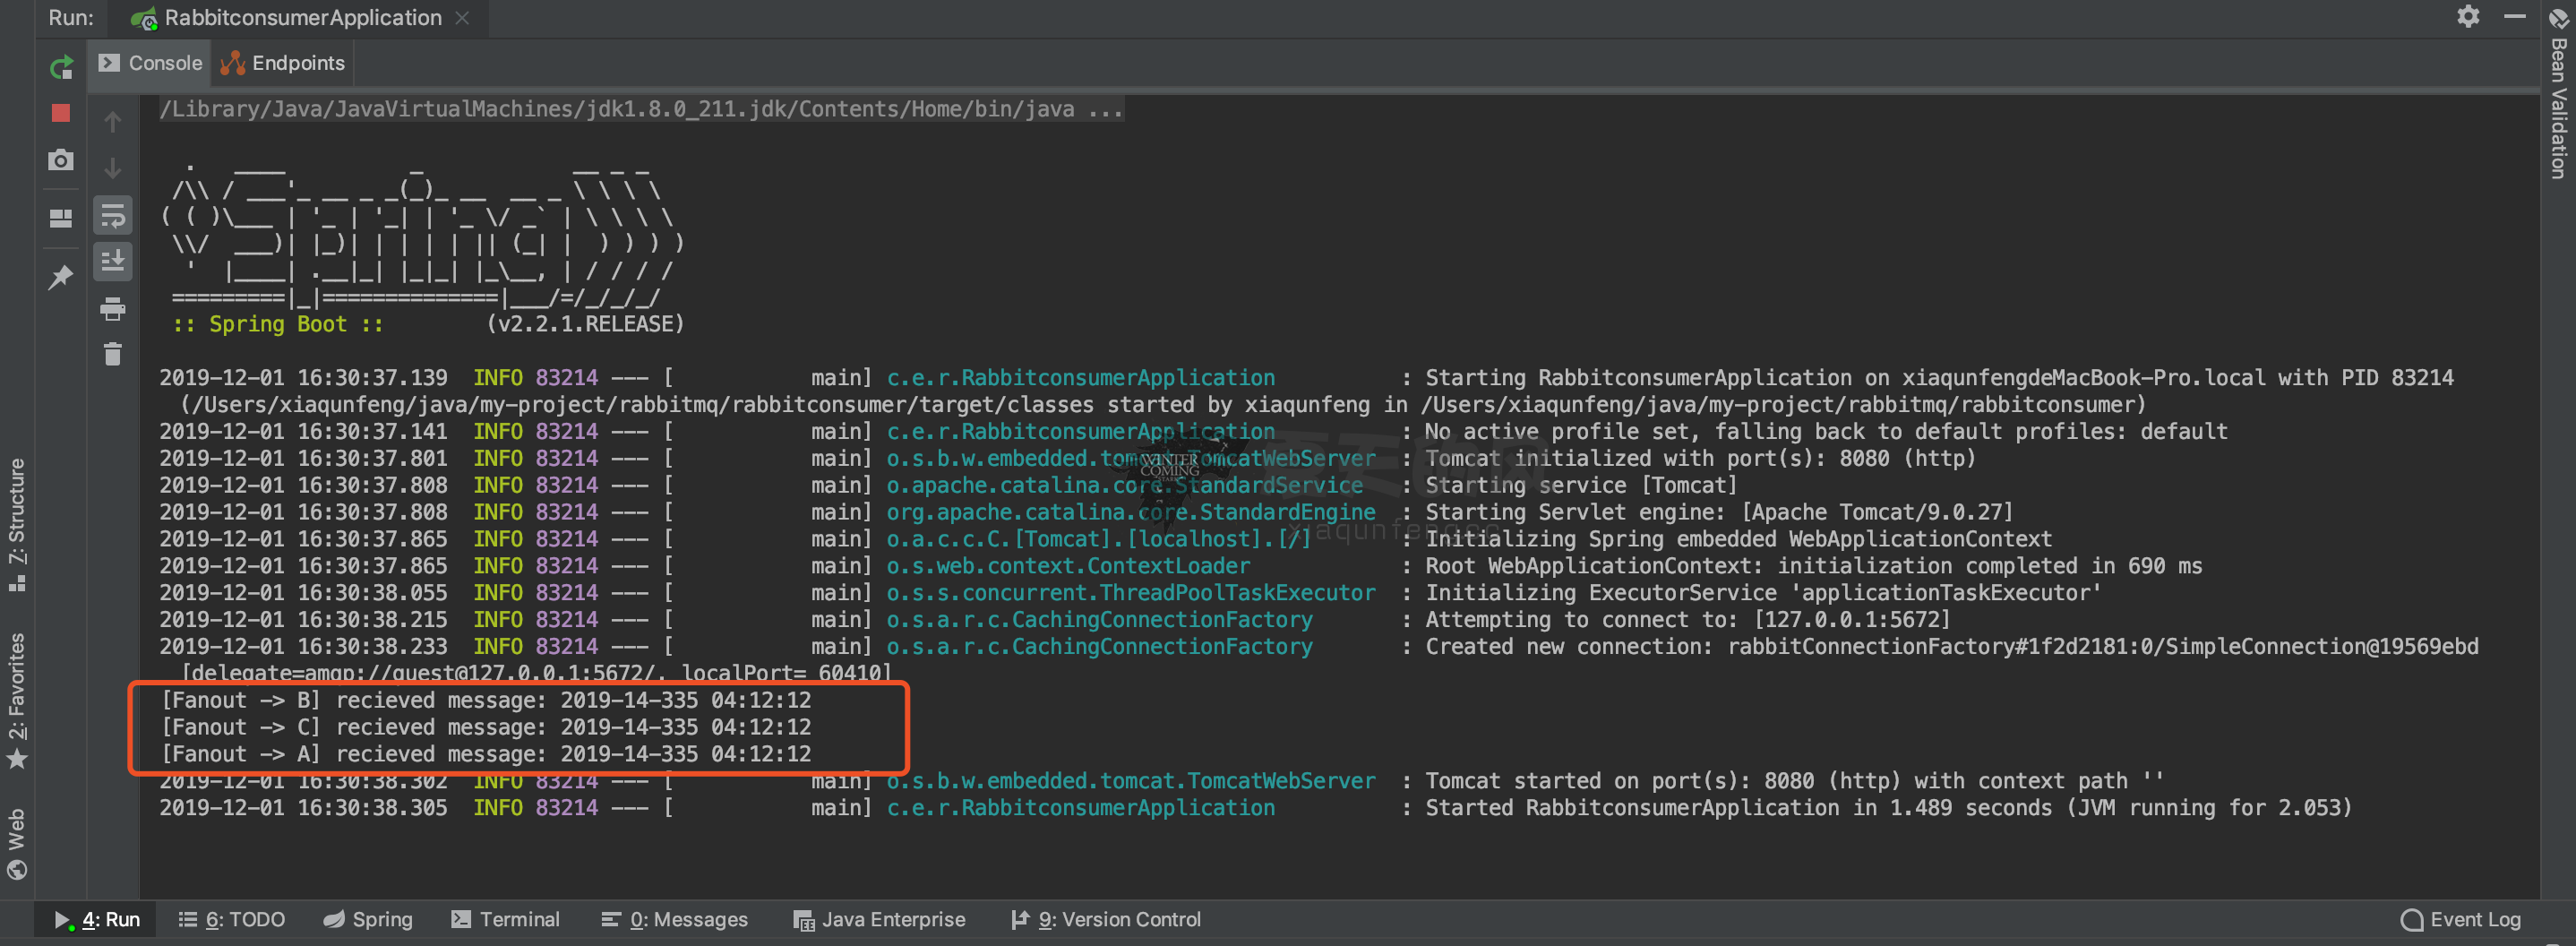Viewport: 2576px width, 946px height.
Task: Open the Terminal tool window
Action: (505, 919)
